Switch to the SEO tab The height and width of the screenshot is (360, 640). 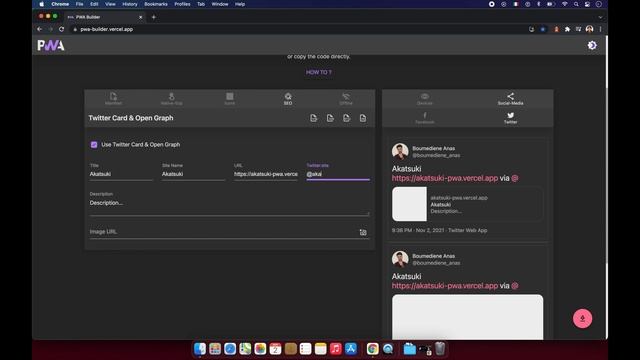288,98
